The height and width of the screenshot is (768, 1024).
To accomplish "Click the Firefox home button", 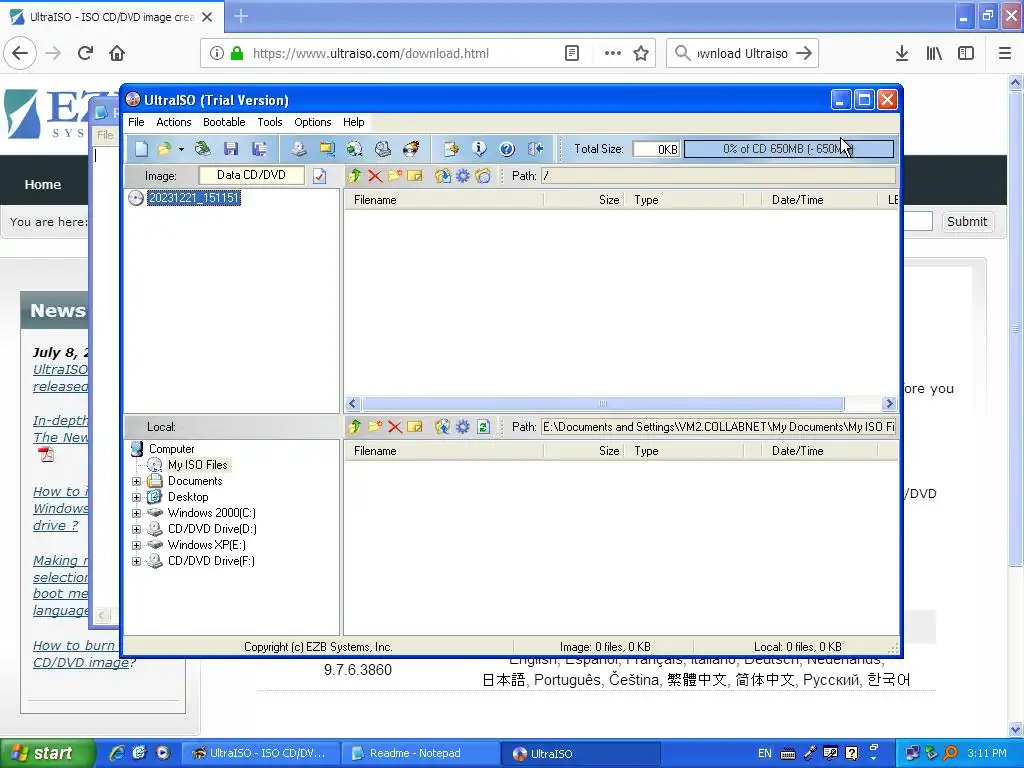I will pyautogui.click(x=117, y=54).
